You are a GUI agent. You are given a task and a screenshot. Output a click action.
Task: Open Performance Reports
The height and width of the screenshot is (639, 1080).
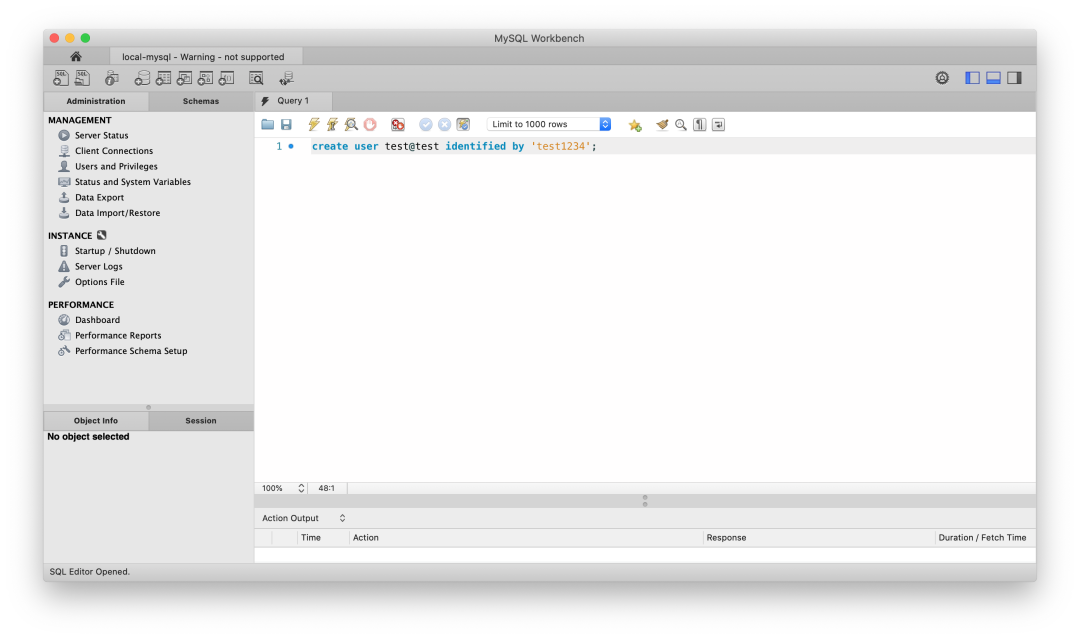[118, 335]
